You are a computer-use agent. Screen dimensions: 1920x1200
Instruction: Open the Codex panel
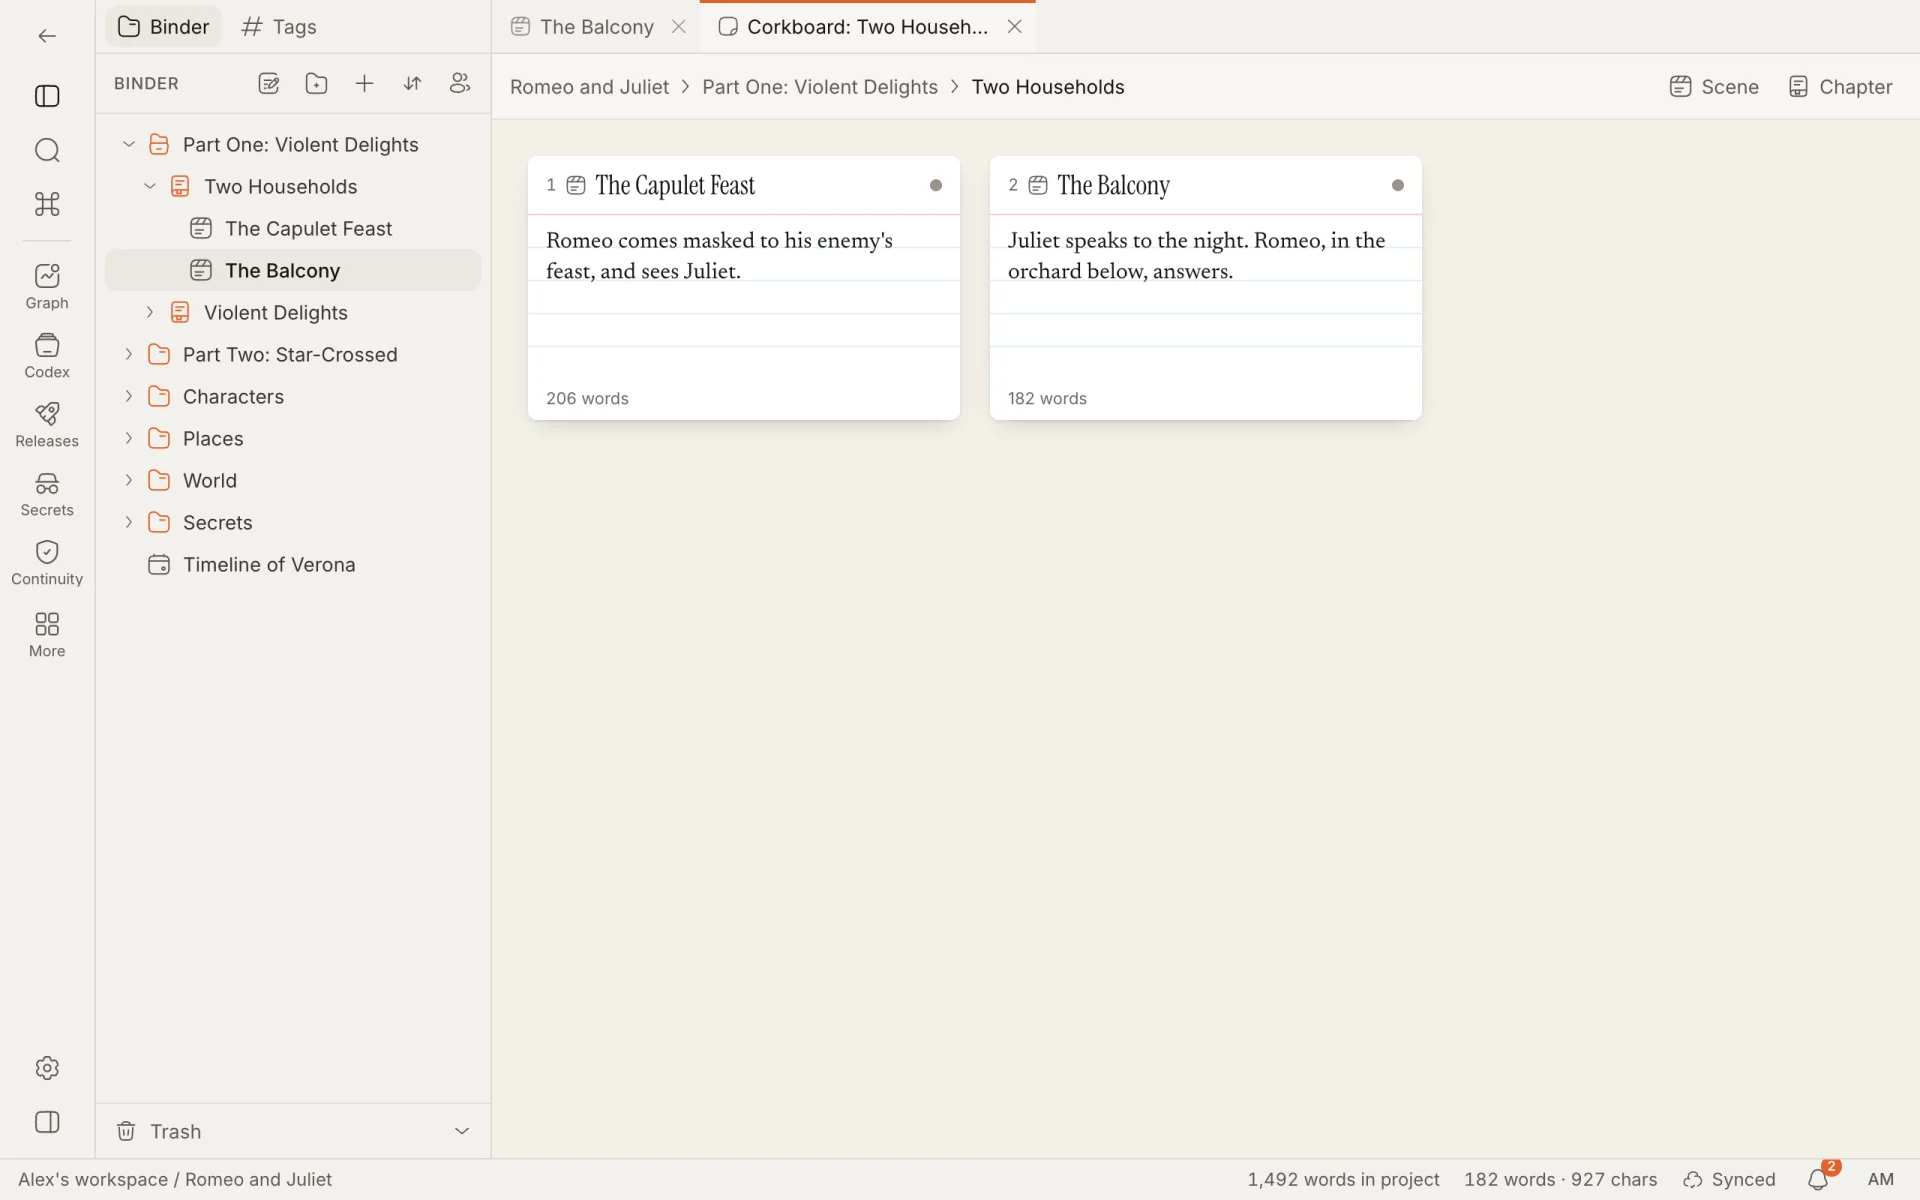coord(47,356)
